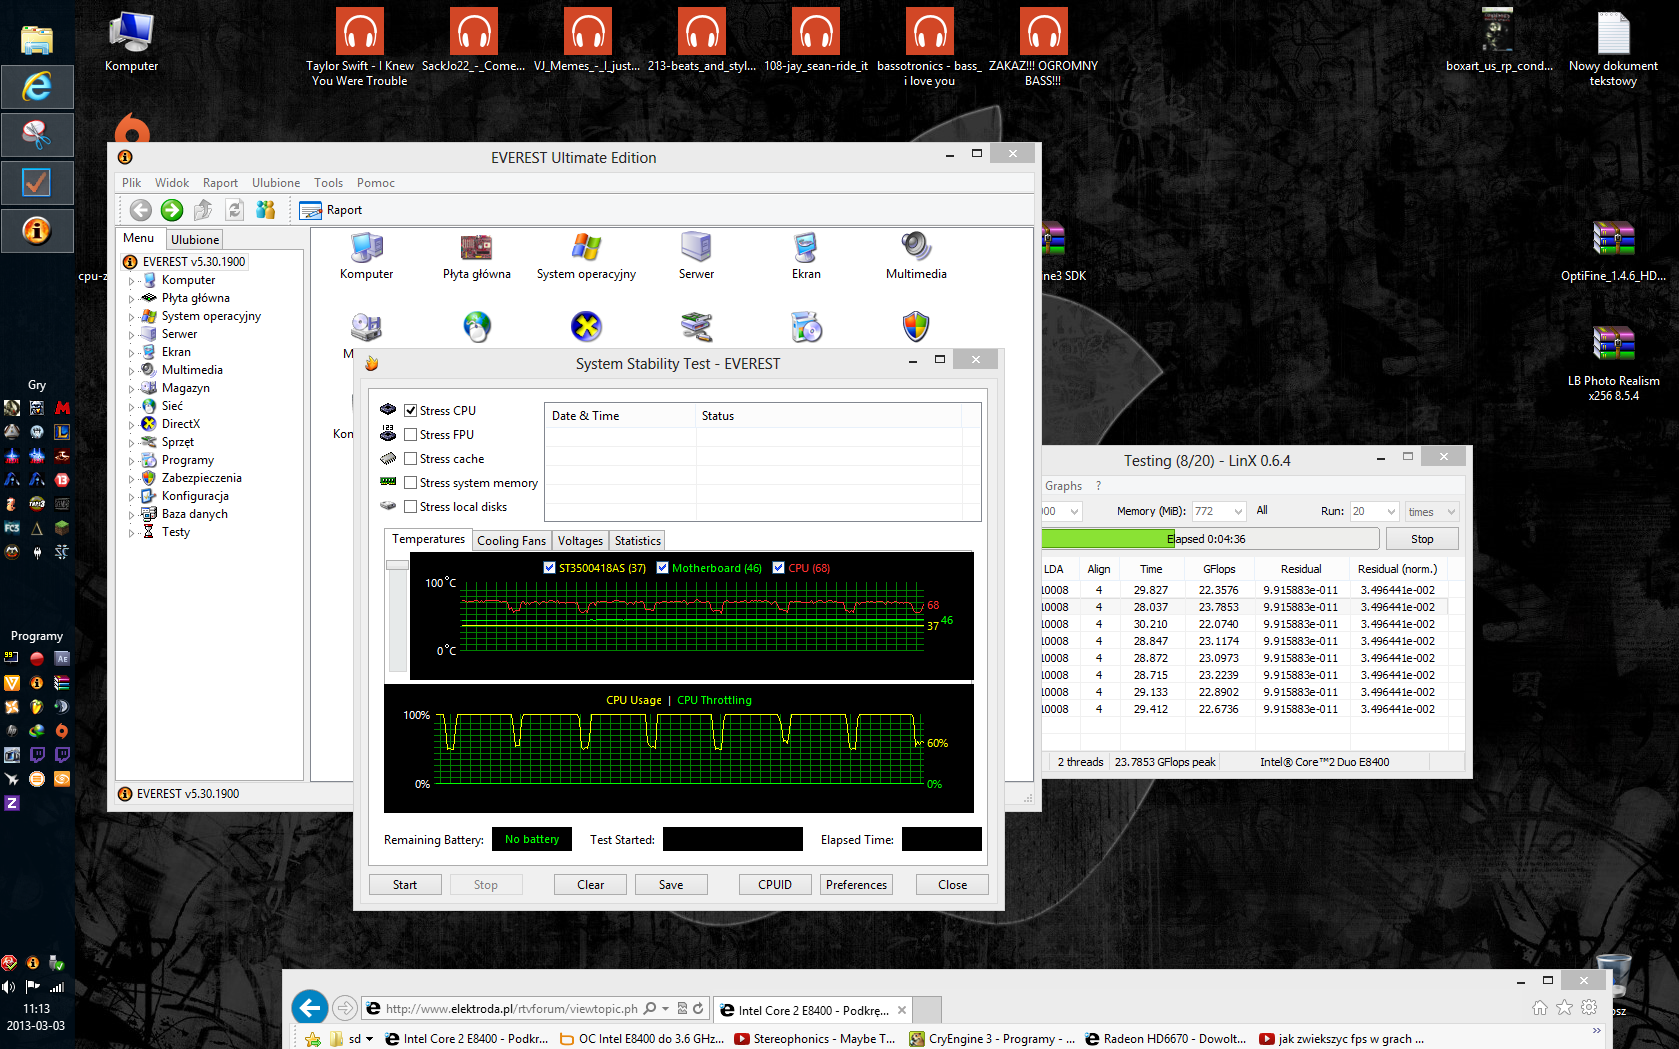Open the Serwer category icon
Image resolution: width=1679 pixels, height=1049 pixels.
(x=696, y=256)
